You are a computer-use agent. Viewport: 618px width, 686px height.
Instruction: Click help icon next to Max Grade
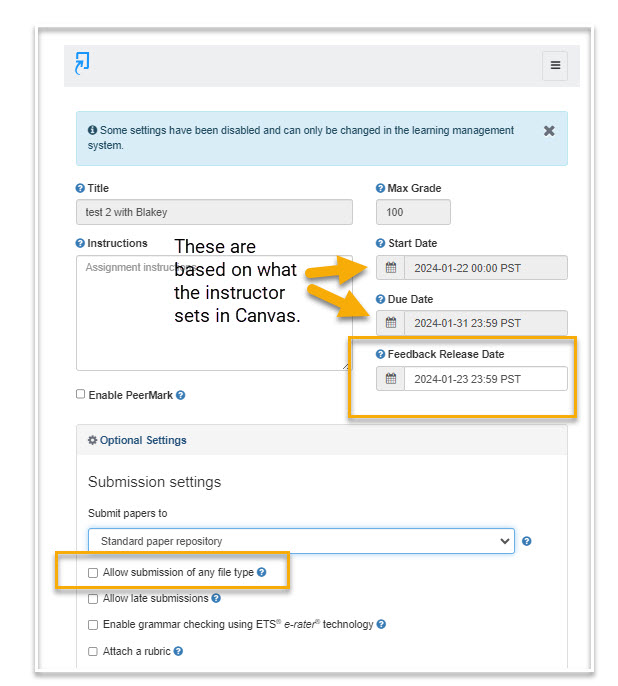(380, 188)
